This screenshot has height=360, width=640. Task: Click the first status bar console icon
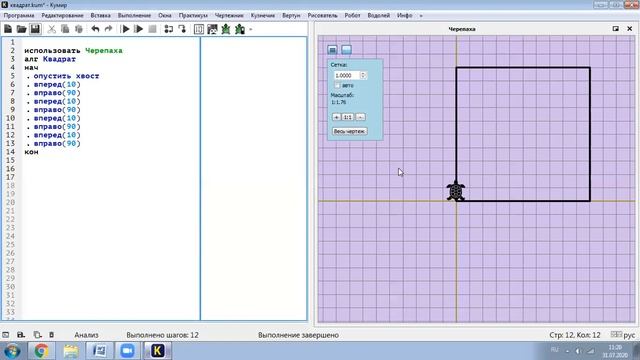6,335
